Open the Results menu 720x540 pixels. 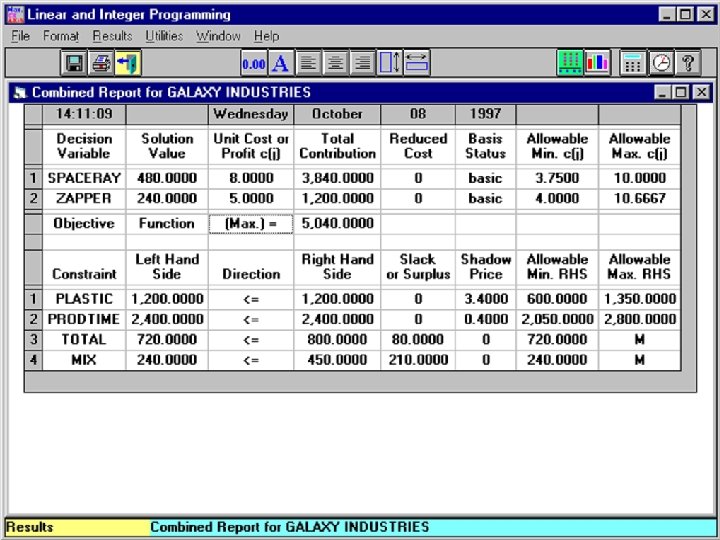point(112,36)
